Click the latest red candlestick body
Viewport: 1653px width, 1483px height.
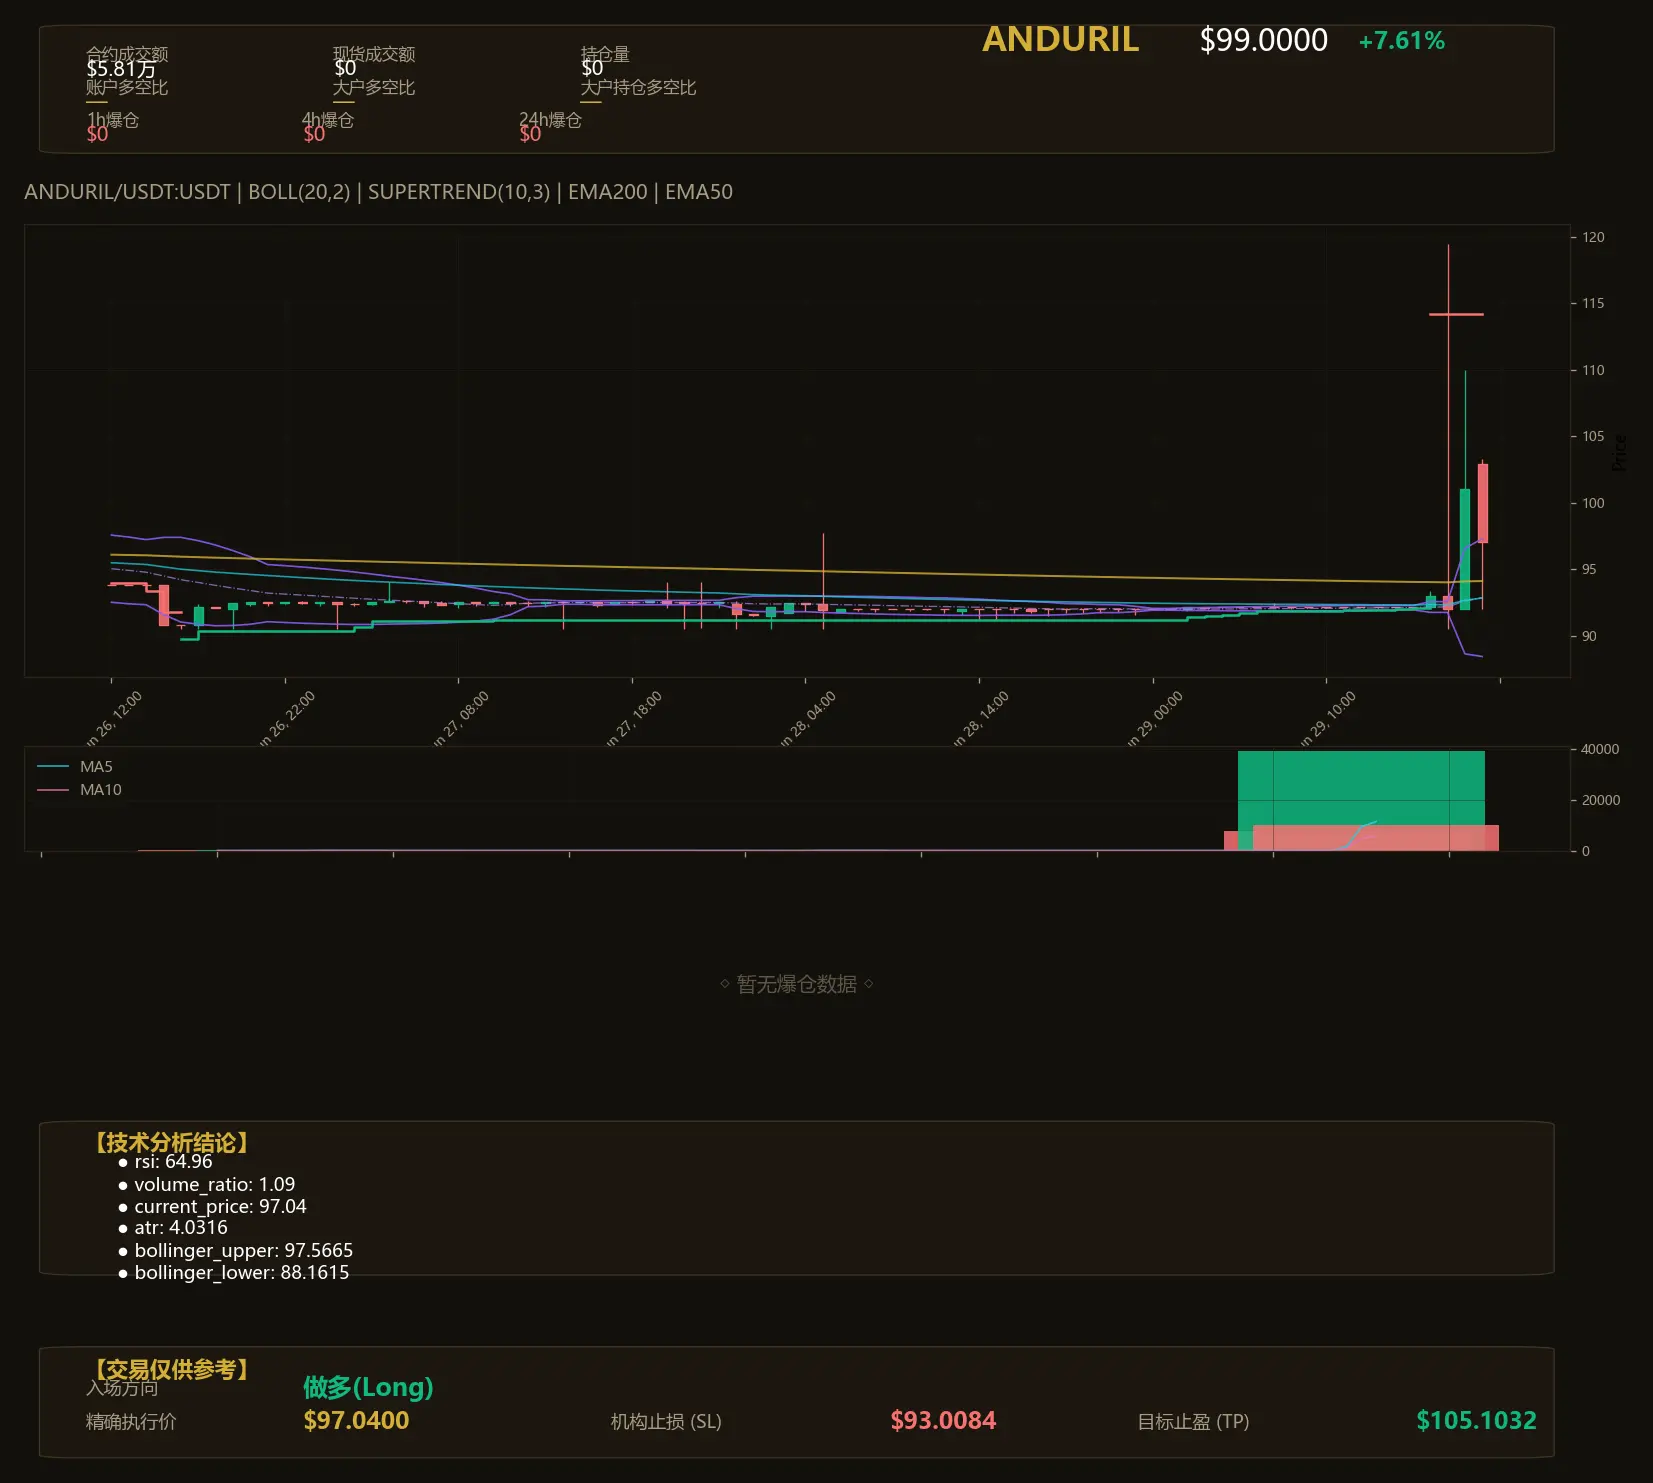(x=1483, y=503)
